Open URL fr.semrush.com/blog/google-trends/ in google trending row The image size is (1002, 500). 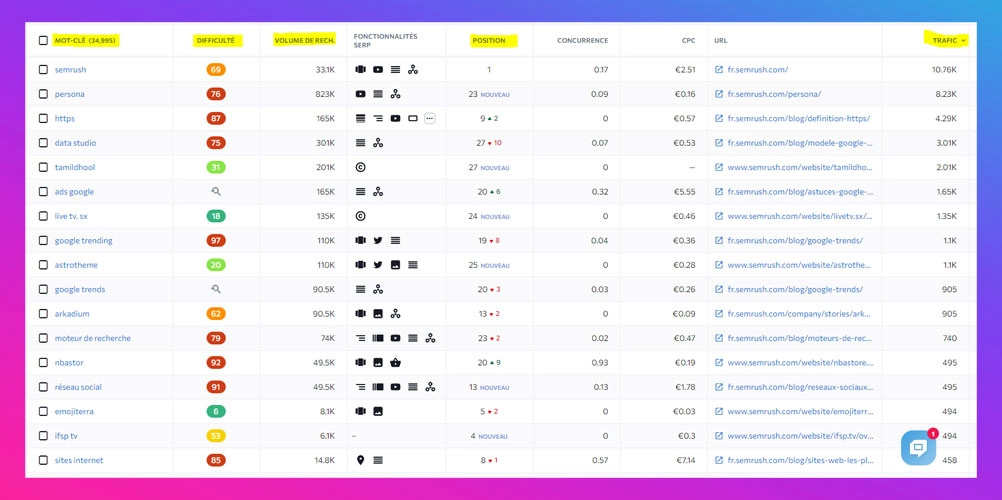click(x=796, y=240)
